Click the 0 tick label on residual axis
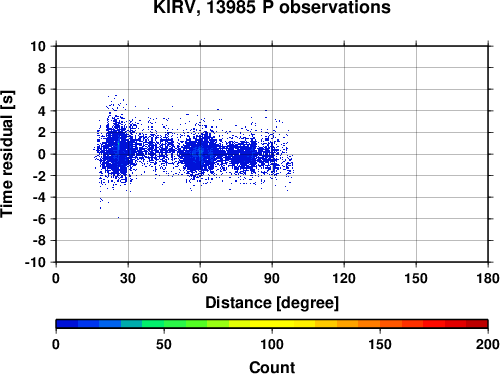Screen dimensions: 500x374 point(42,154)
